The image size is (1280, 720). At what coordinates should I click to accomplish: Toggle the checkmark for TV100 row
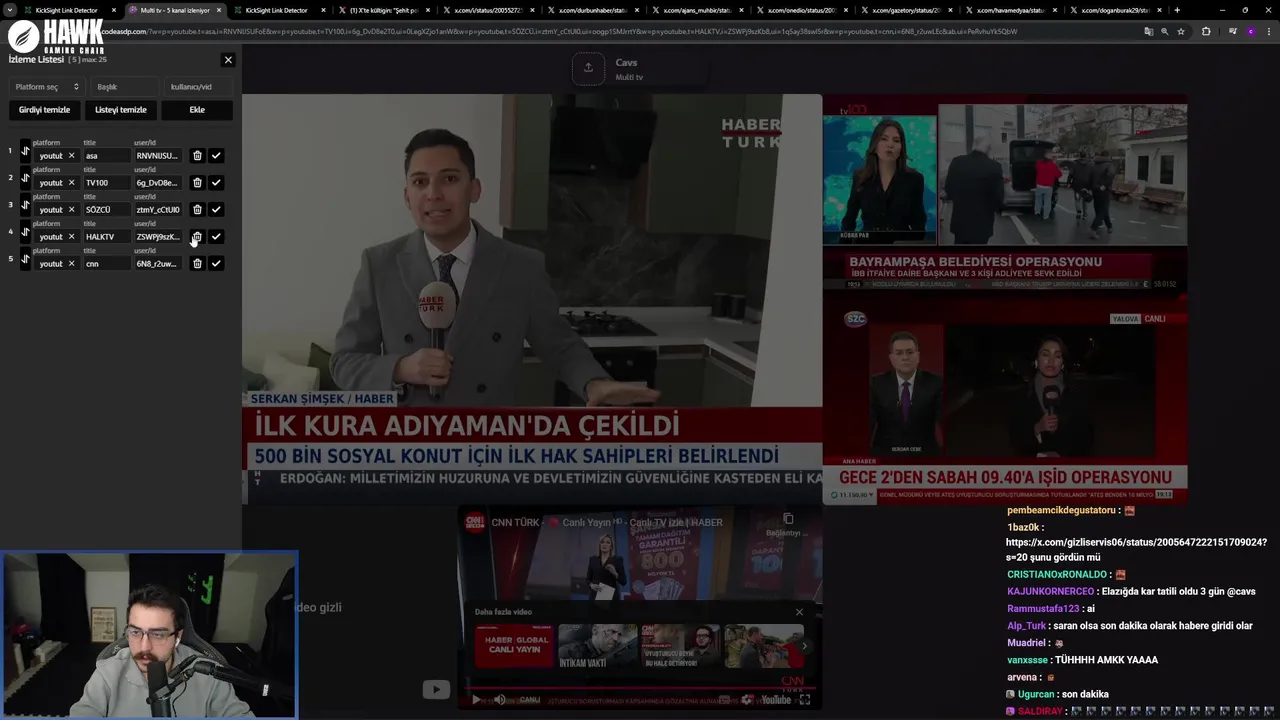tap(216, 182)
